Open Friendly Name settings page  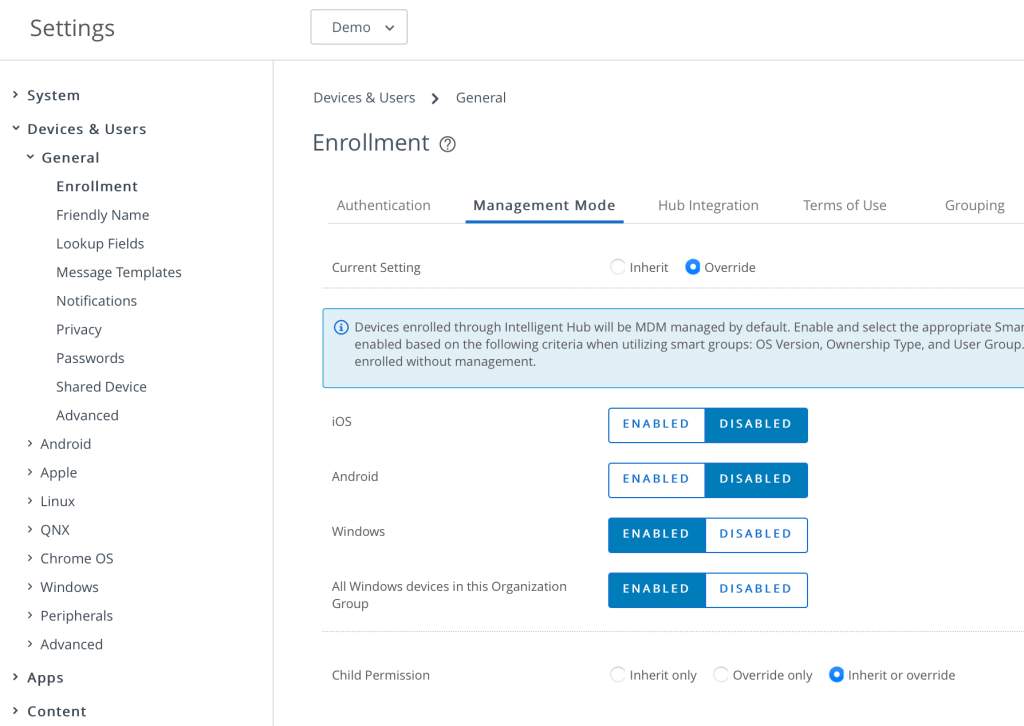102,215
